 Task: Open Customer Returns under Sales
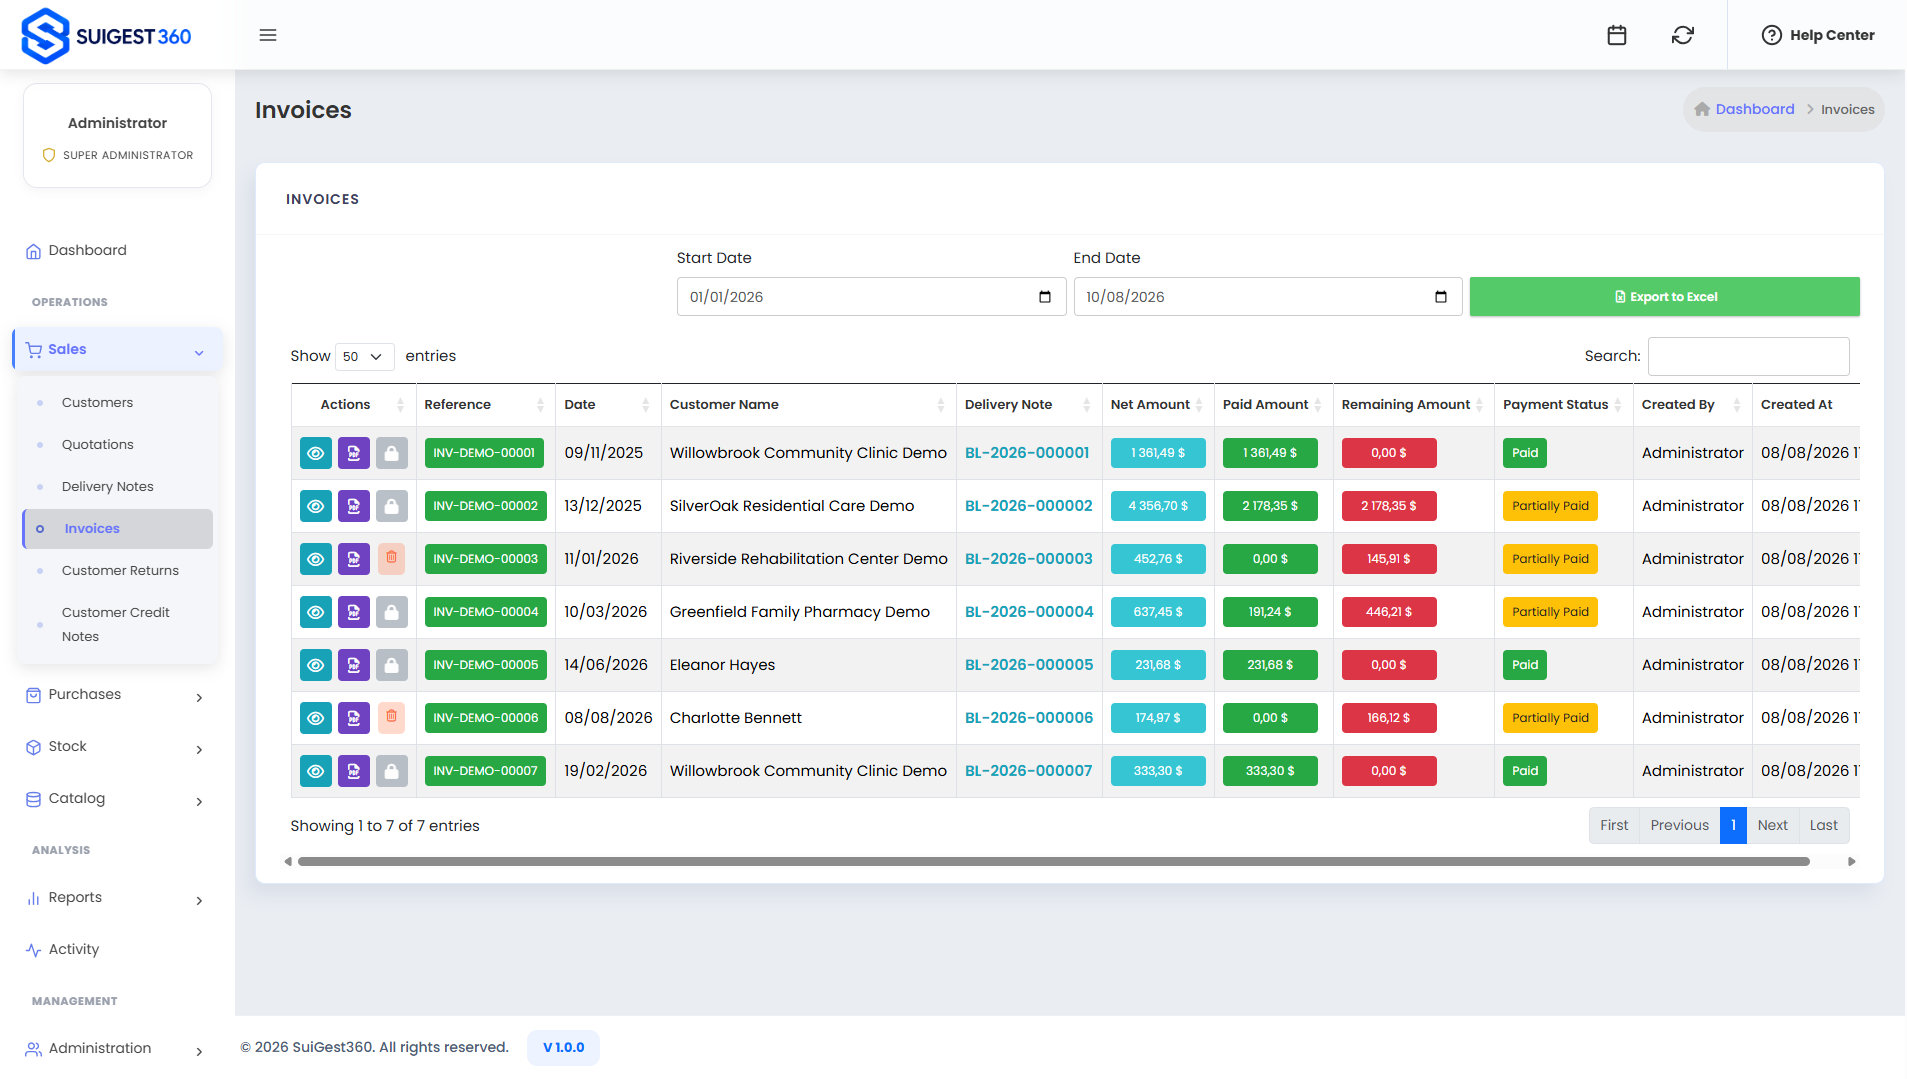click(120, 571)
